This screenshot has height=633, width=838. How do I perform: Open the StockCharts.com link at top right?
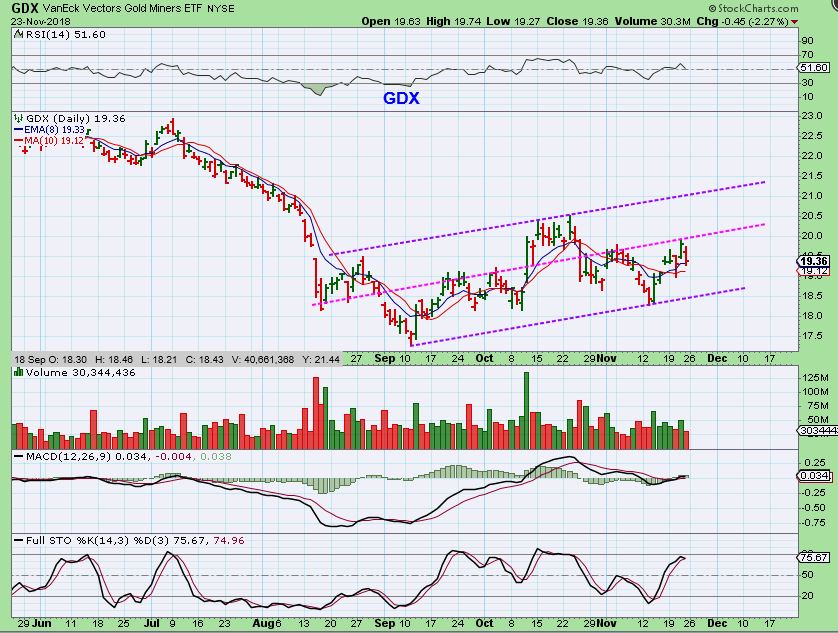pyautogui.click(x=754, y=8)
